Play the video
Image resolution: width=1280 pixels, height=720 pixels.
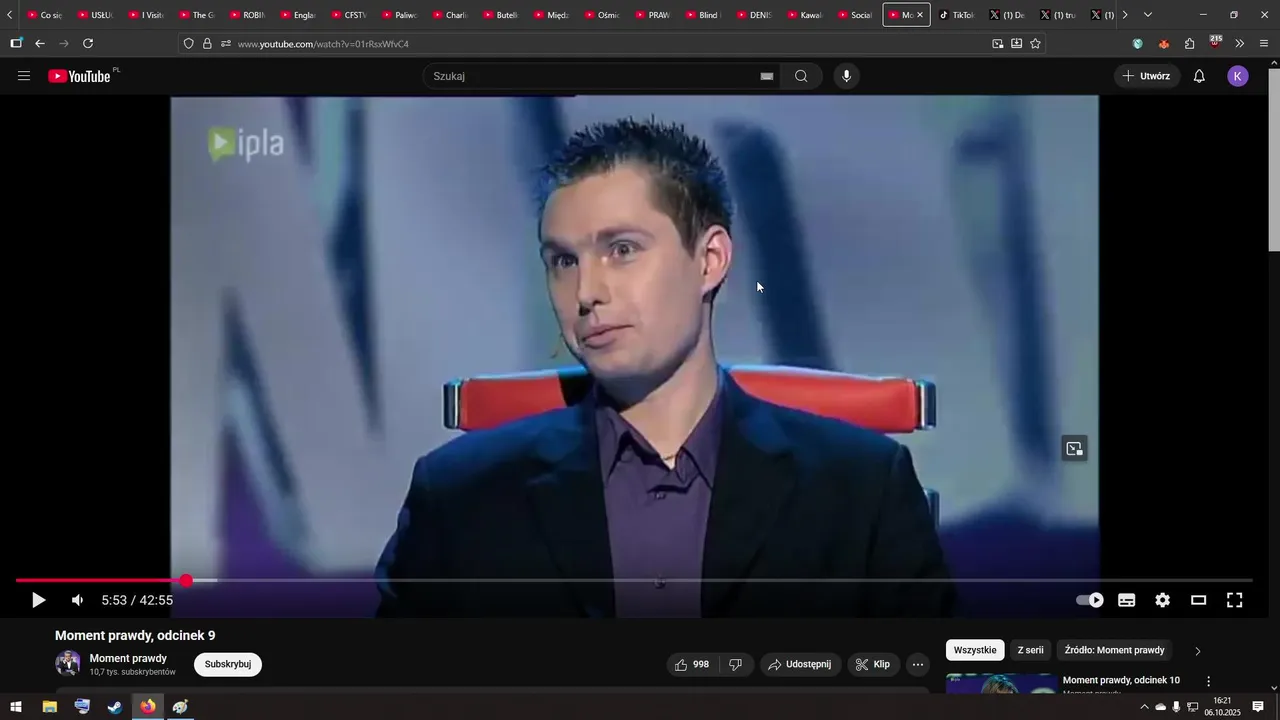38,600
